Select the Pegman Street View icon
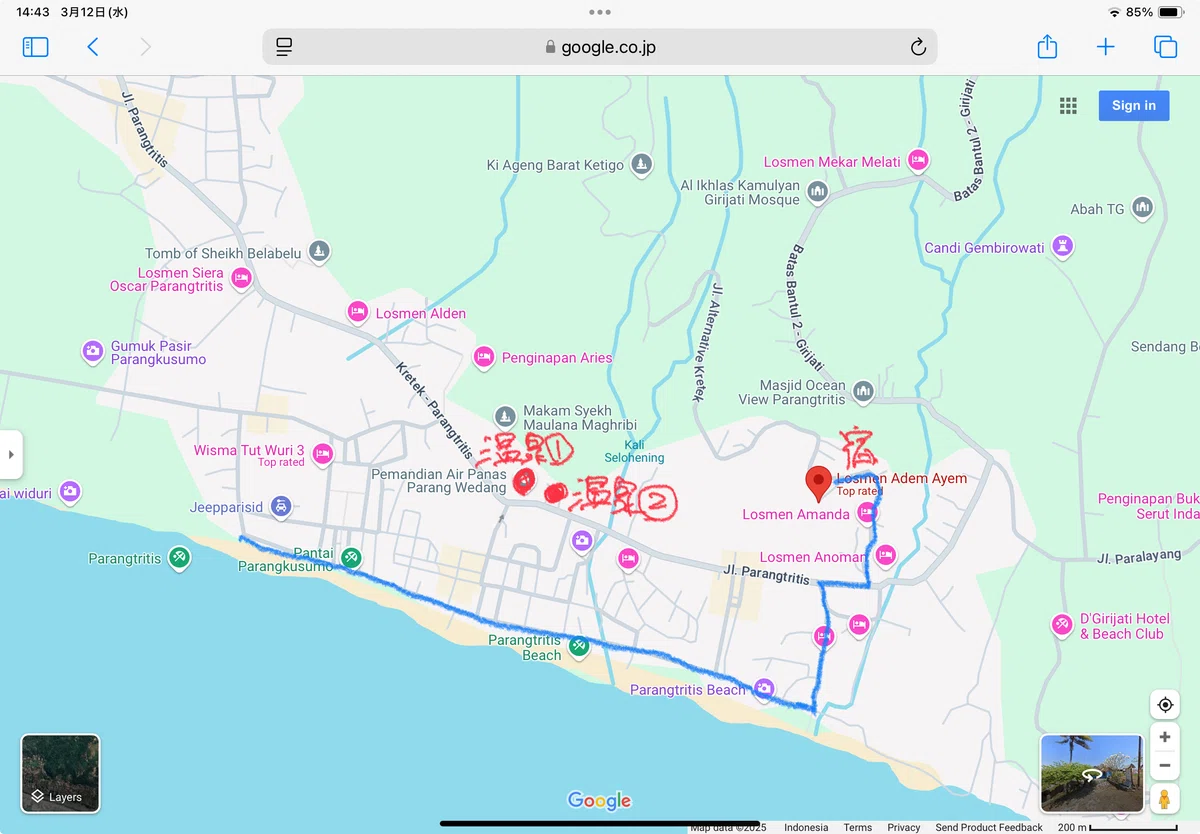The height and width of the screenshot is (834, 1200). click(x=1164, y=800)
